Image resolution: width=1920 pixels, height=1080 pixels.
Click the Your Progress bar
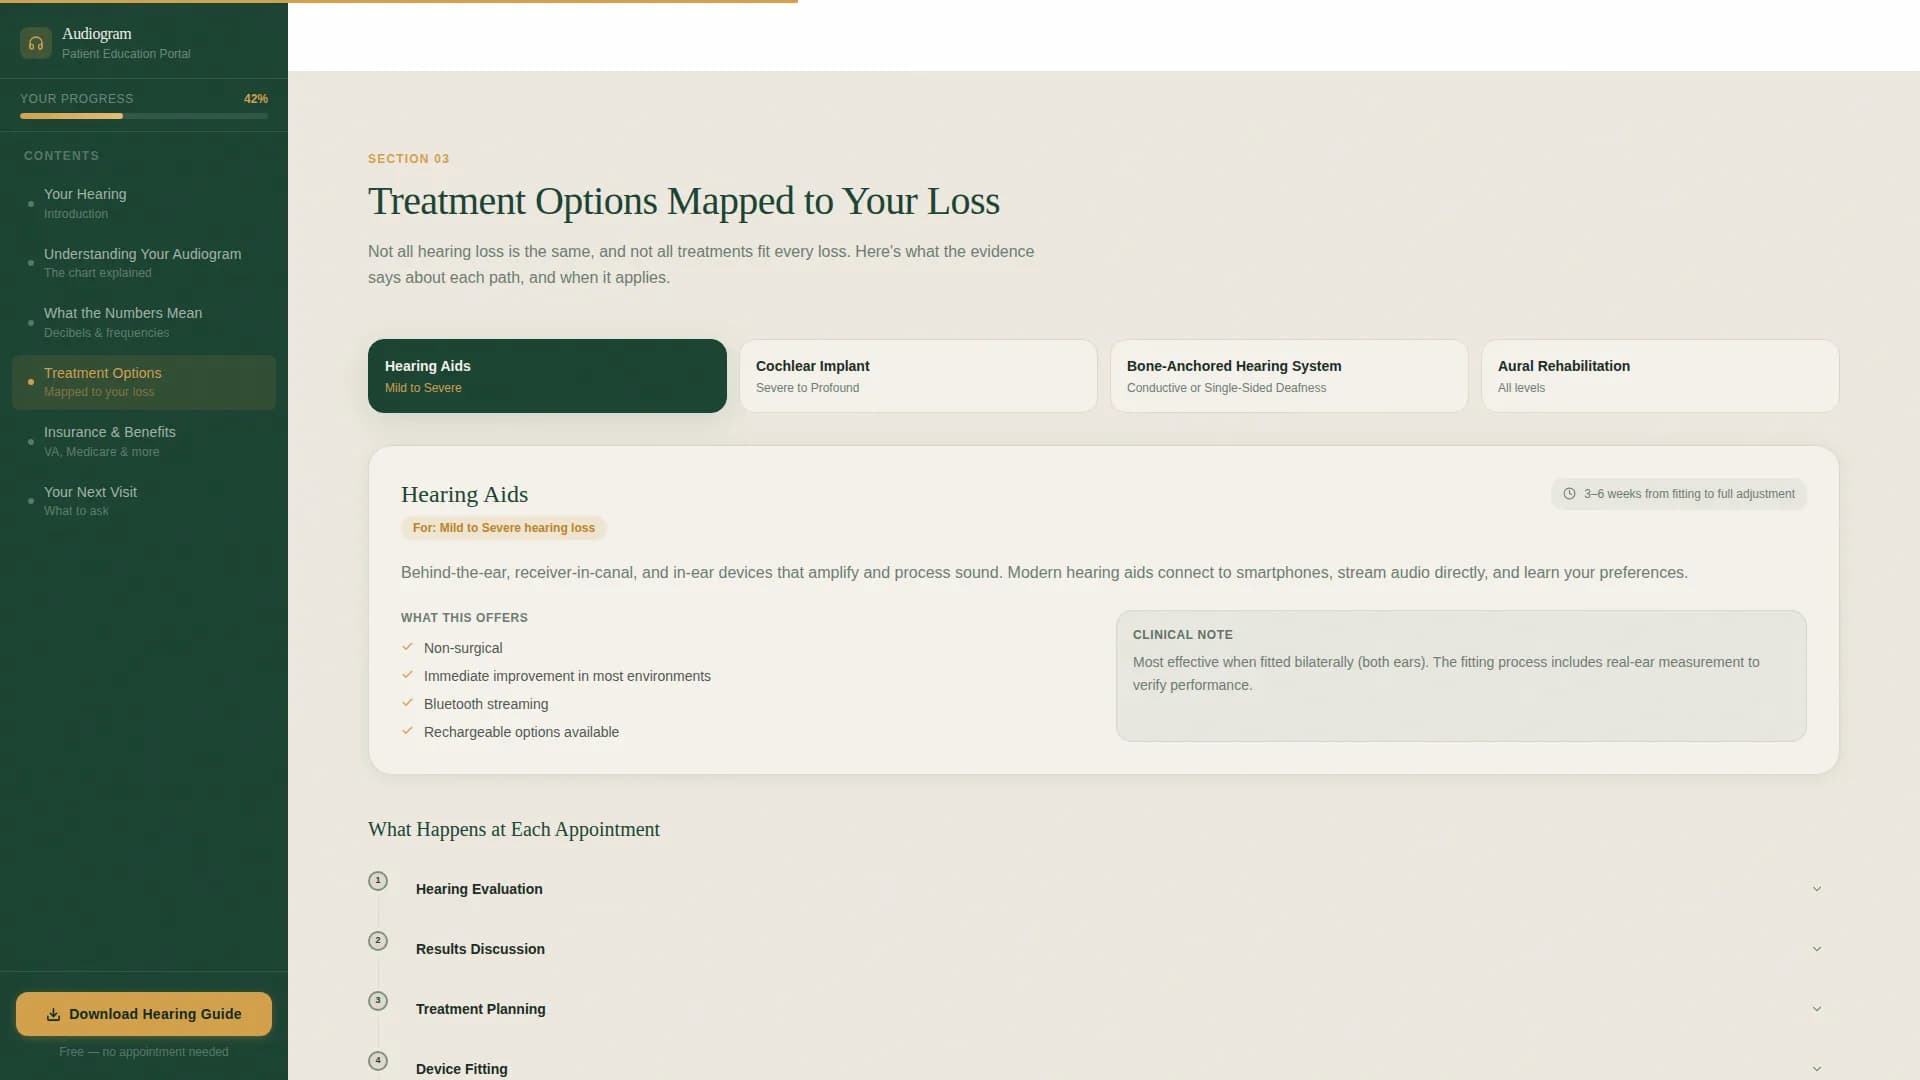(144, 116)
